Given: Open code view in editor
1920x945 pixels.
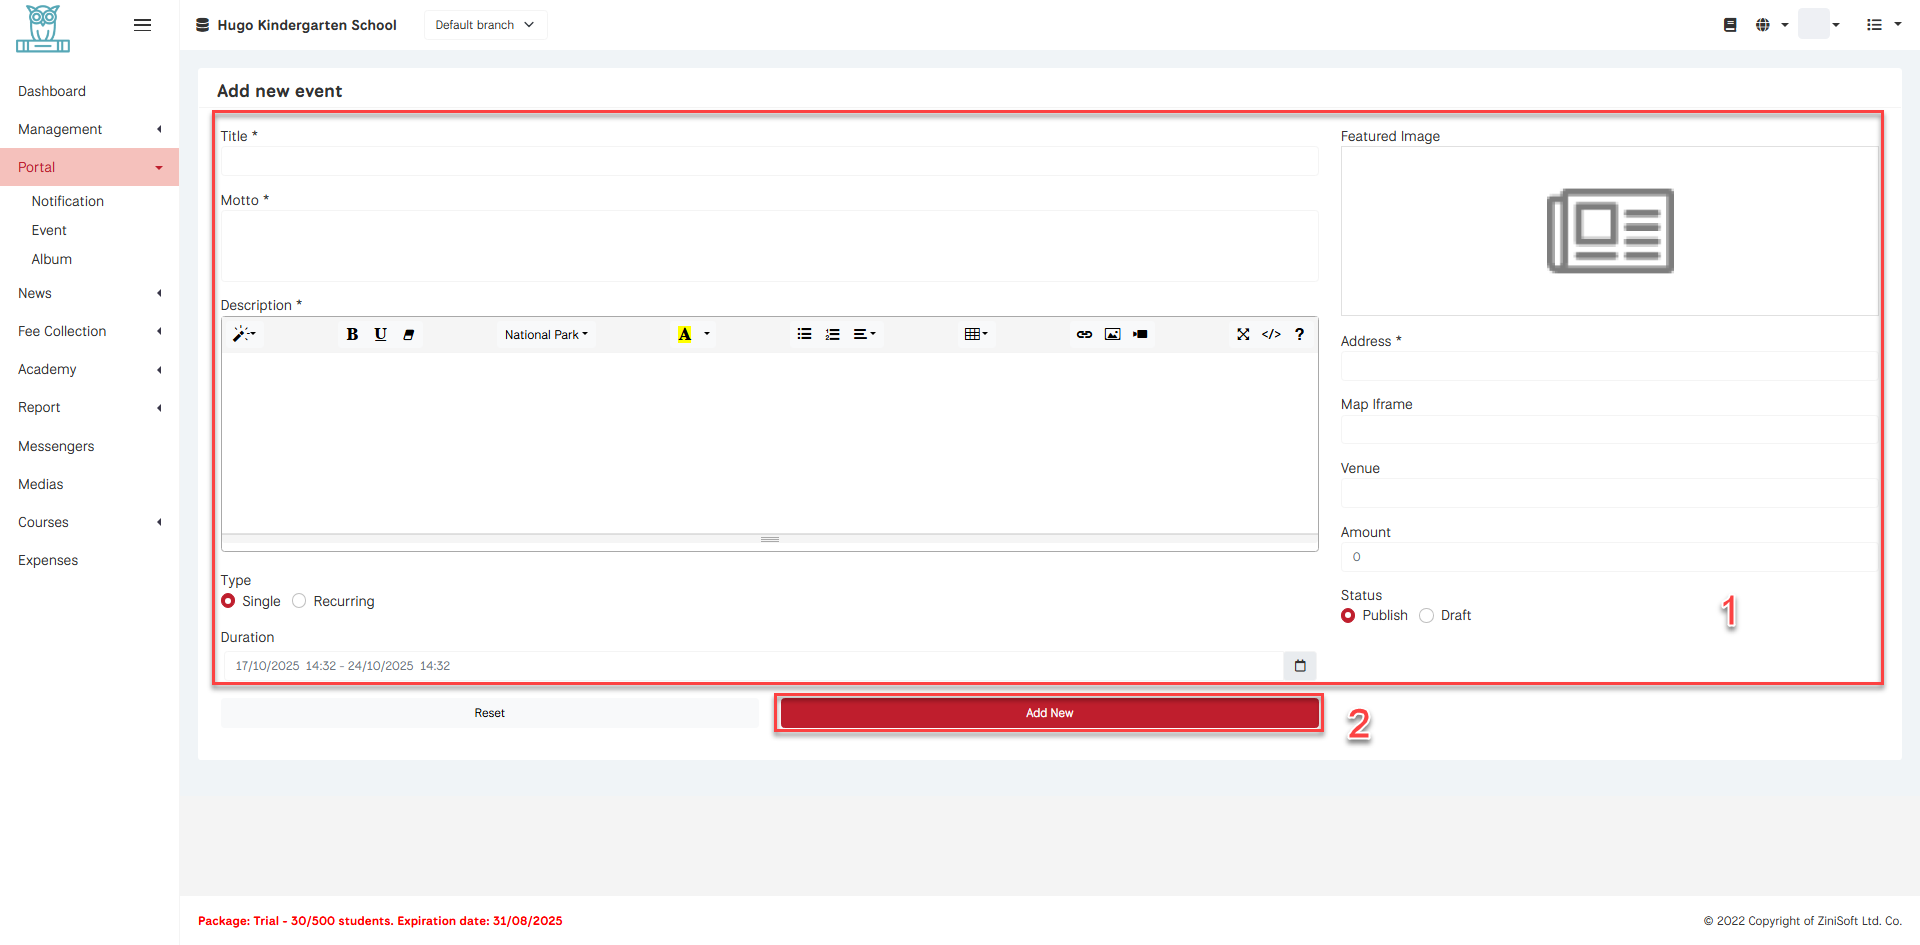Looking at the screenshot, I should click(x=1271, y=335).
